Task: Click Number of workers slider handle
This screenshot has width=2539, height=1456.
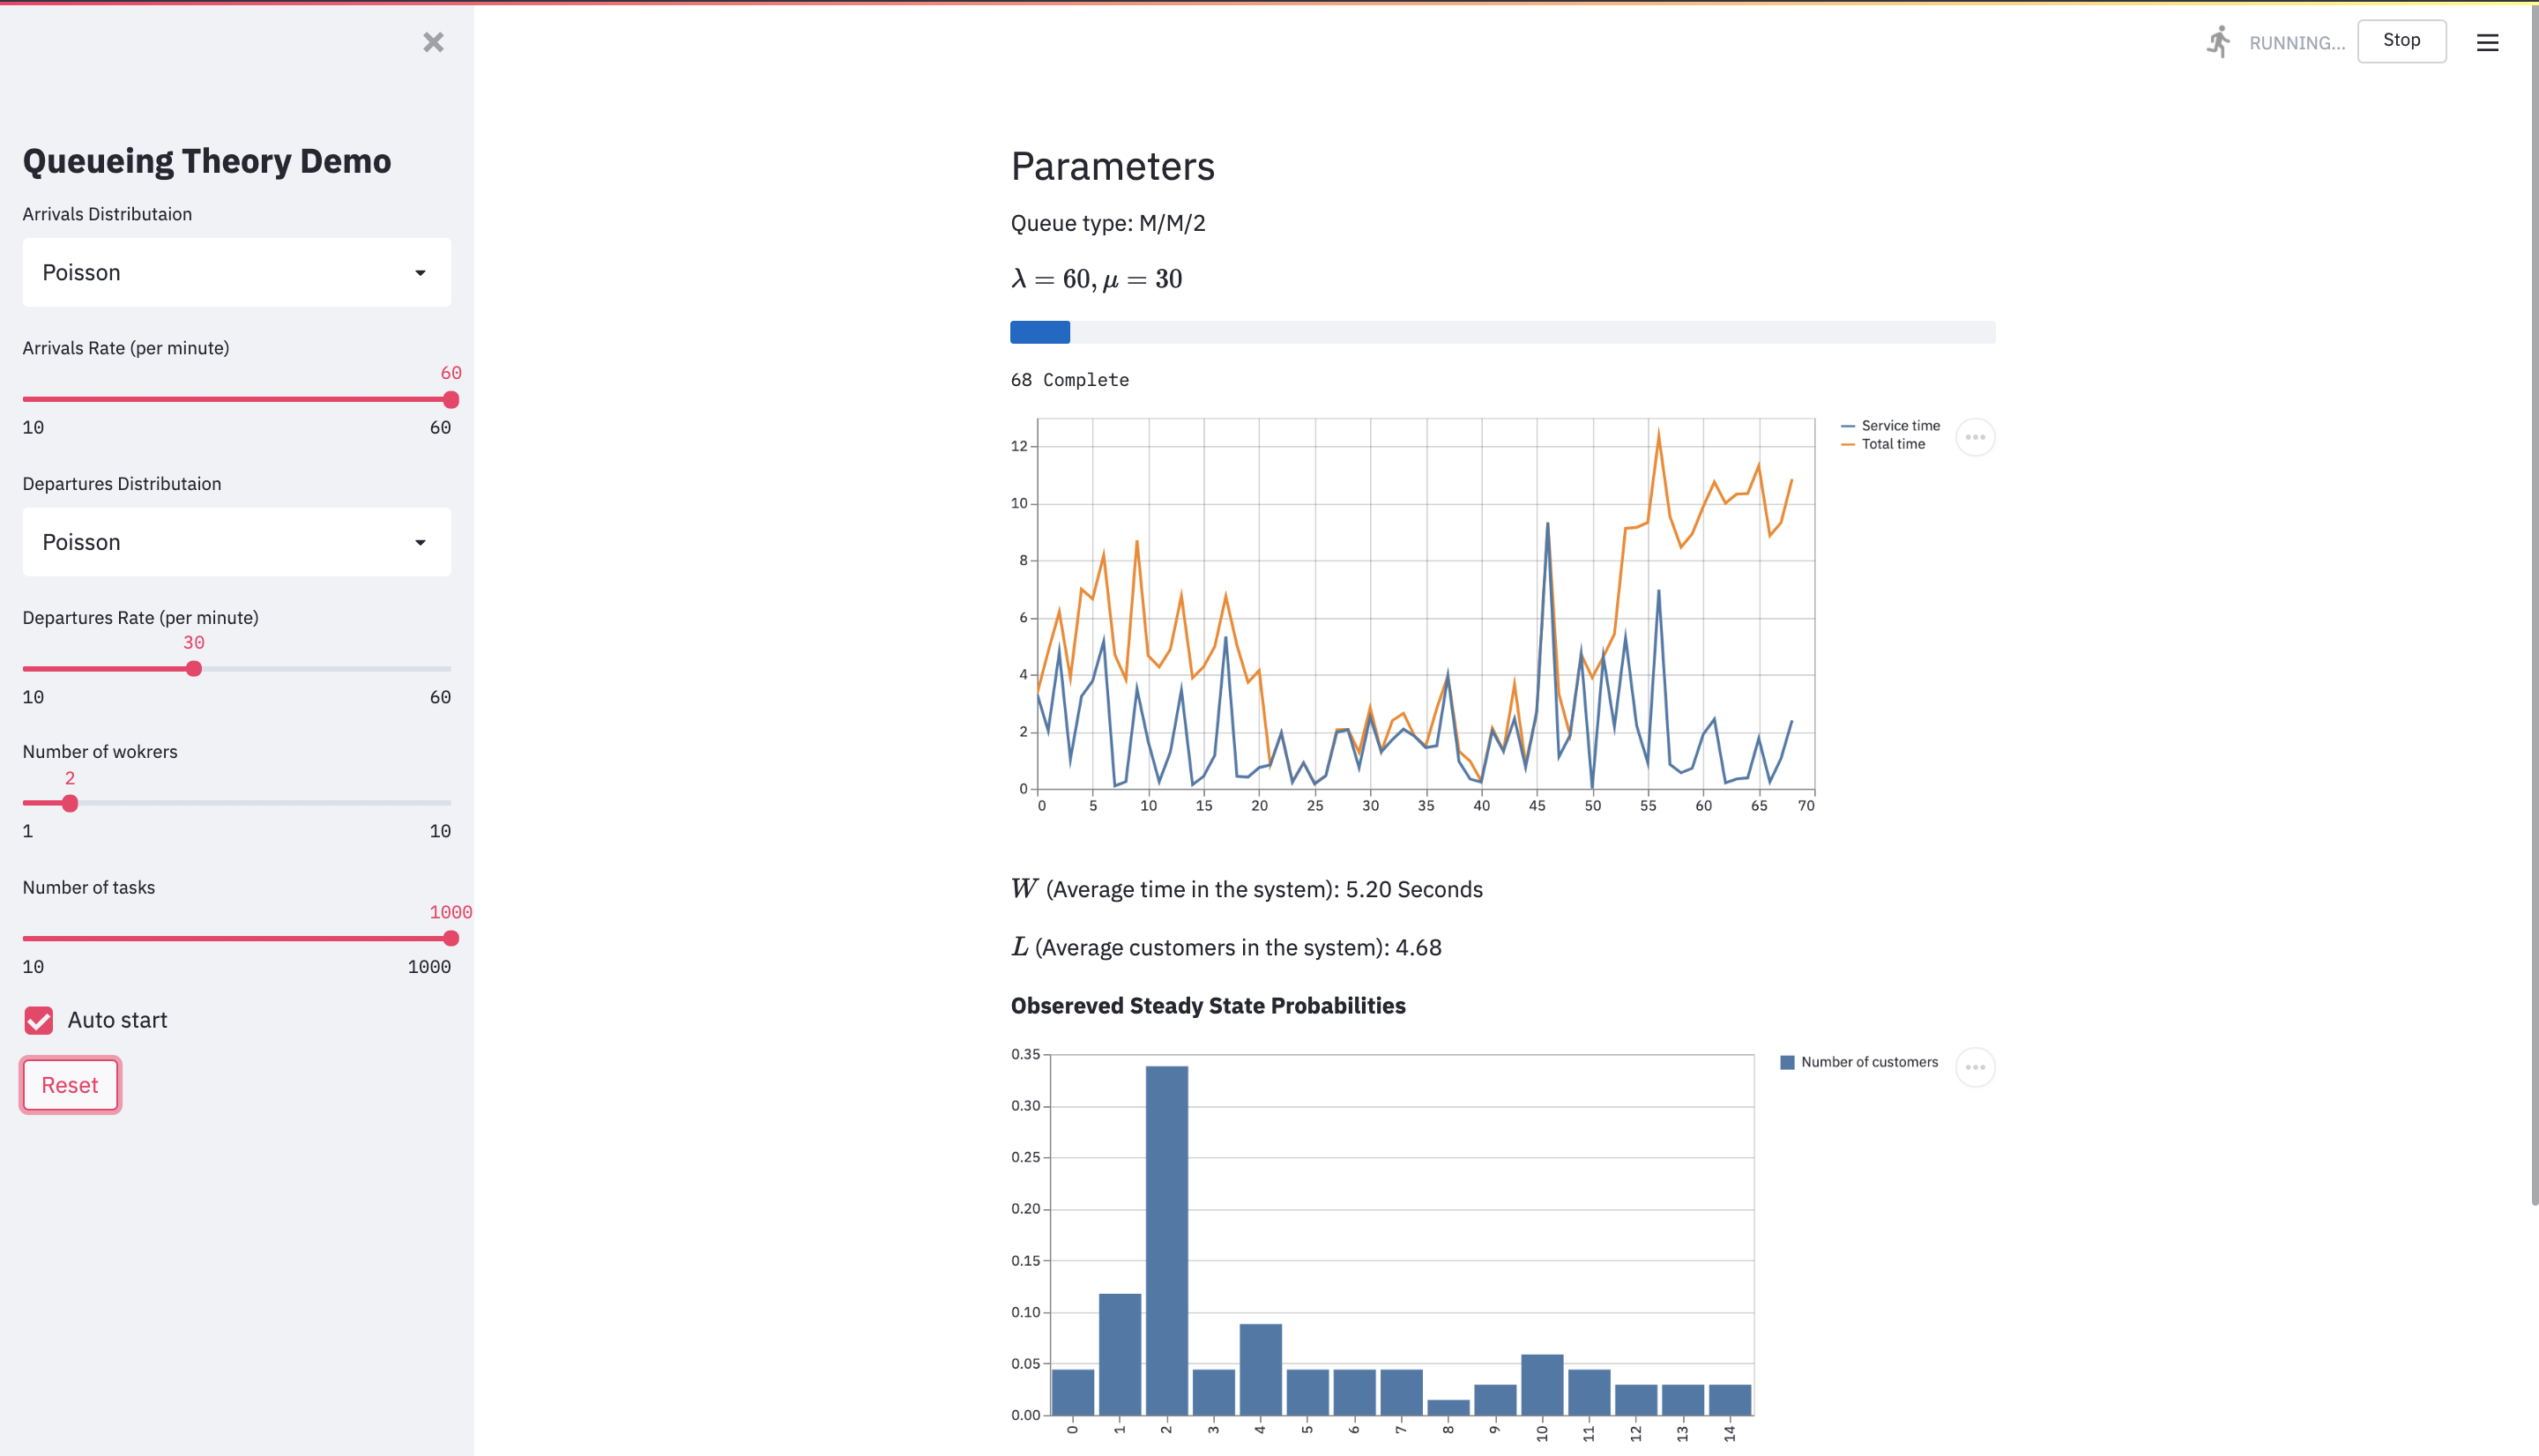Action: [70, 803]
